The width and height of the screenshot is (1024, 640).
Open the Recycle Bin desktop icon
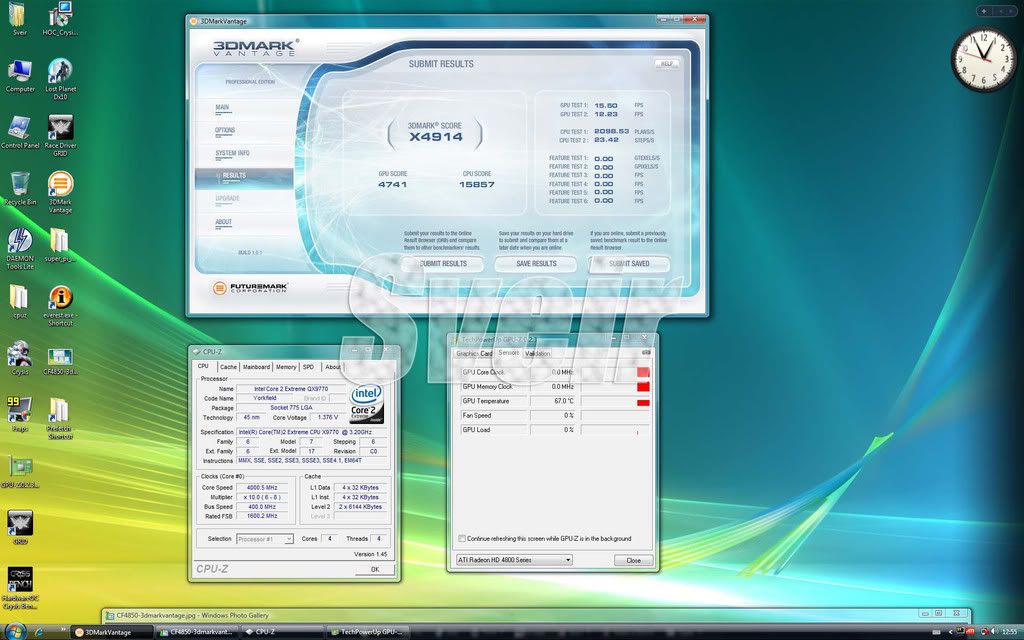19,184
